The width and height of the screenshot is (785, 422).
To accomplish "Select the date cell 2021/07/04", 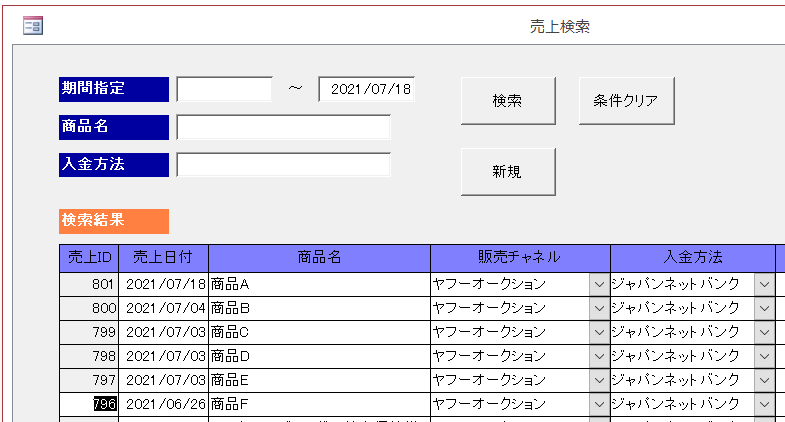I will pyautogui.click(x=165, y=308).
